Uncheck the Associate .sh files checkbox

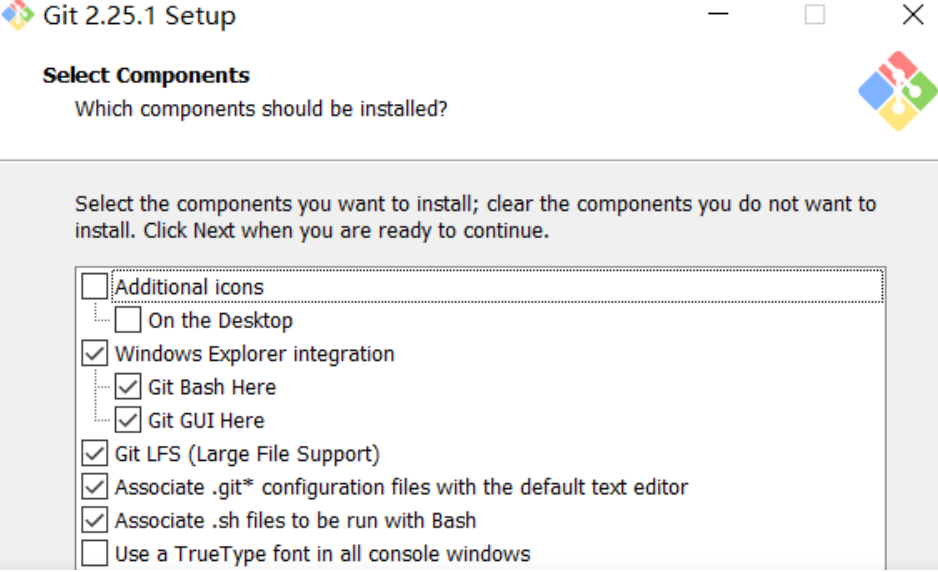tap(95, 521)
